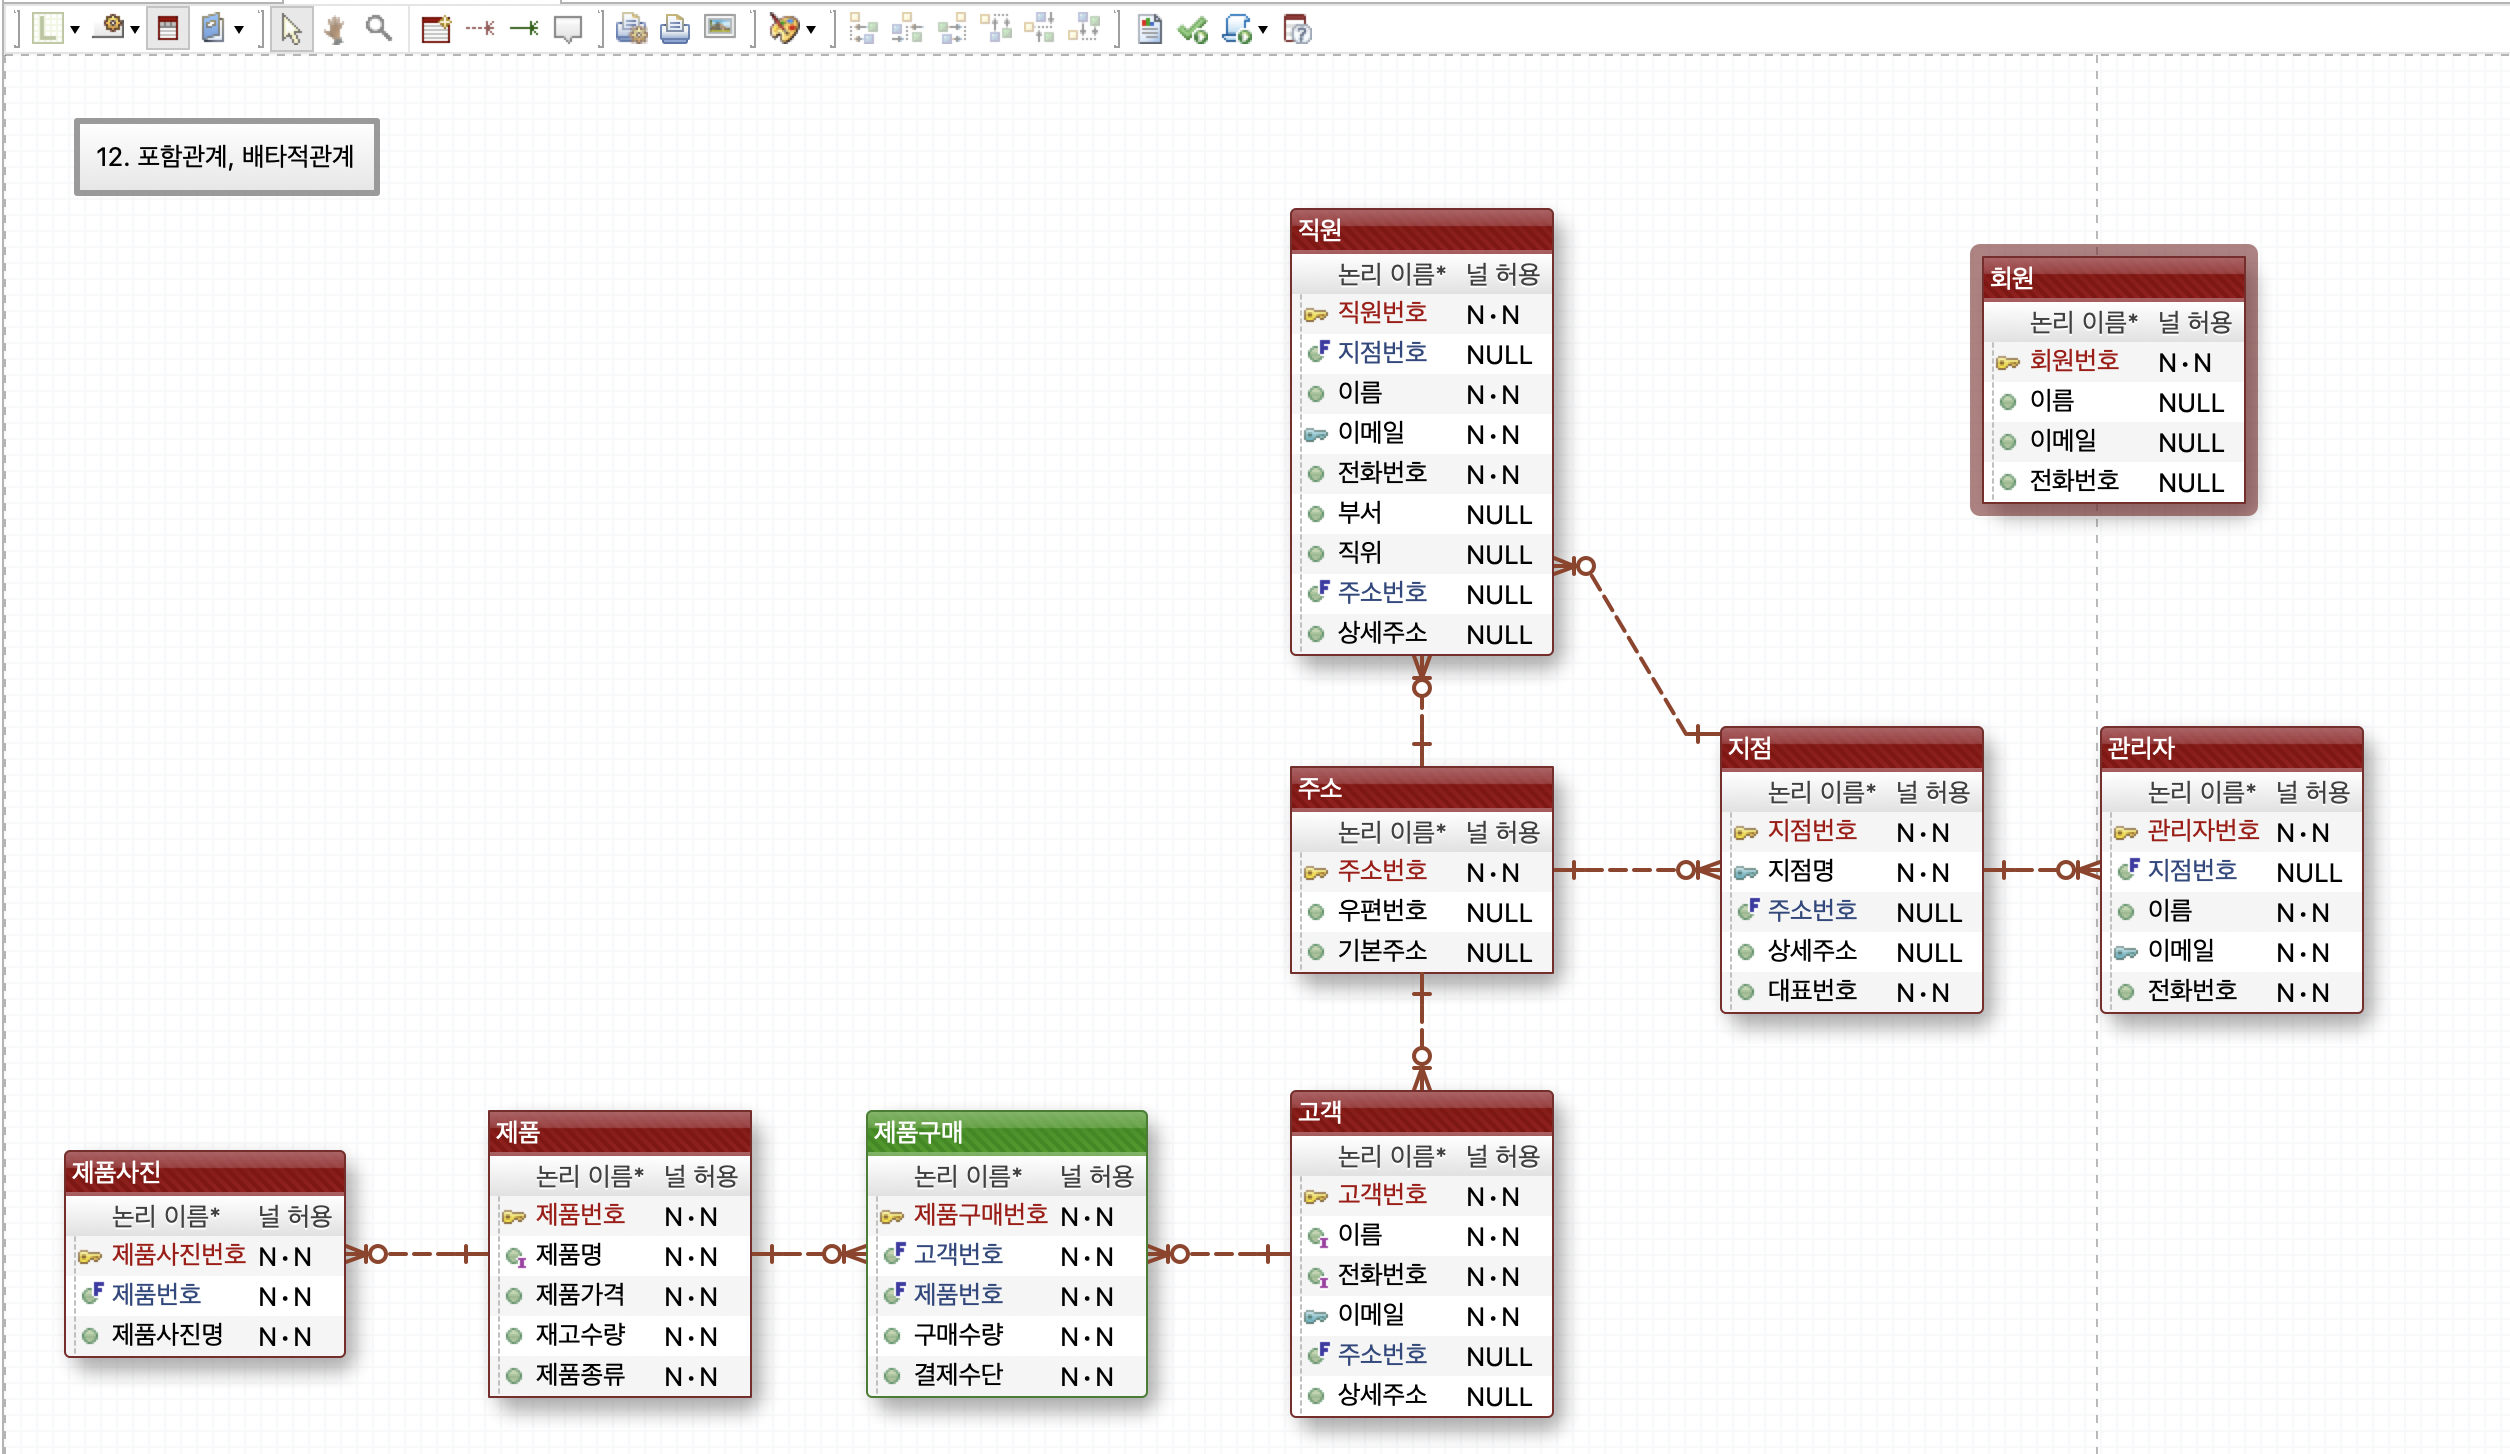This screenshot has width=2510, height=1454.
Task: Click the second align tables icon
Action: tap(907, 29)
